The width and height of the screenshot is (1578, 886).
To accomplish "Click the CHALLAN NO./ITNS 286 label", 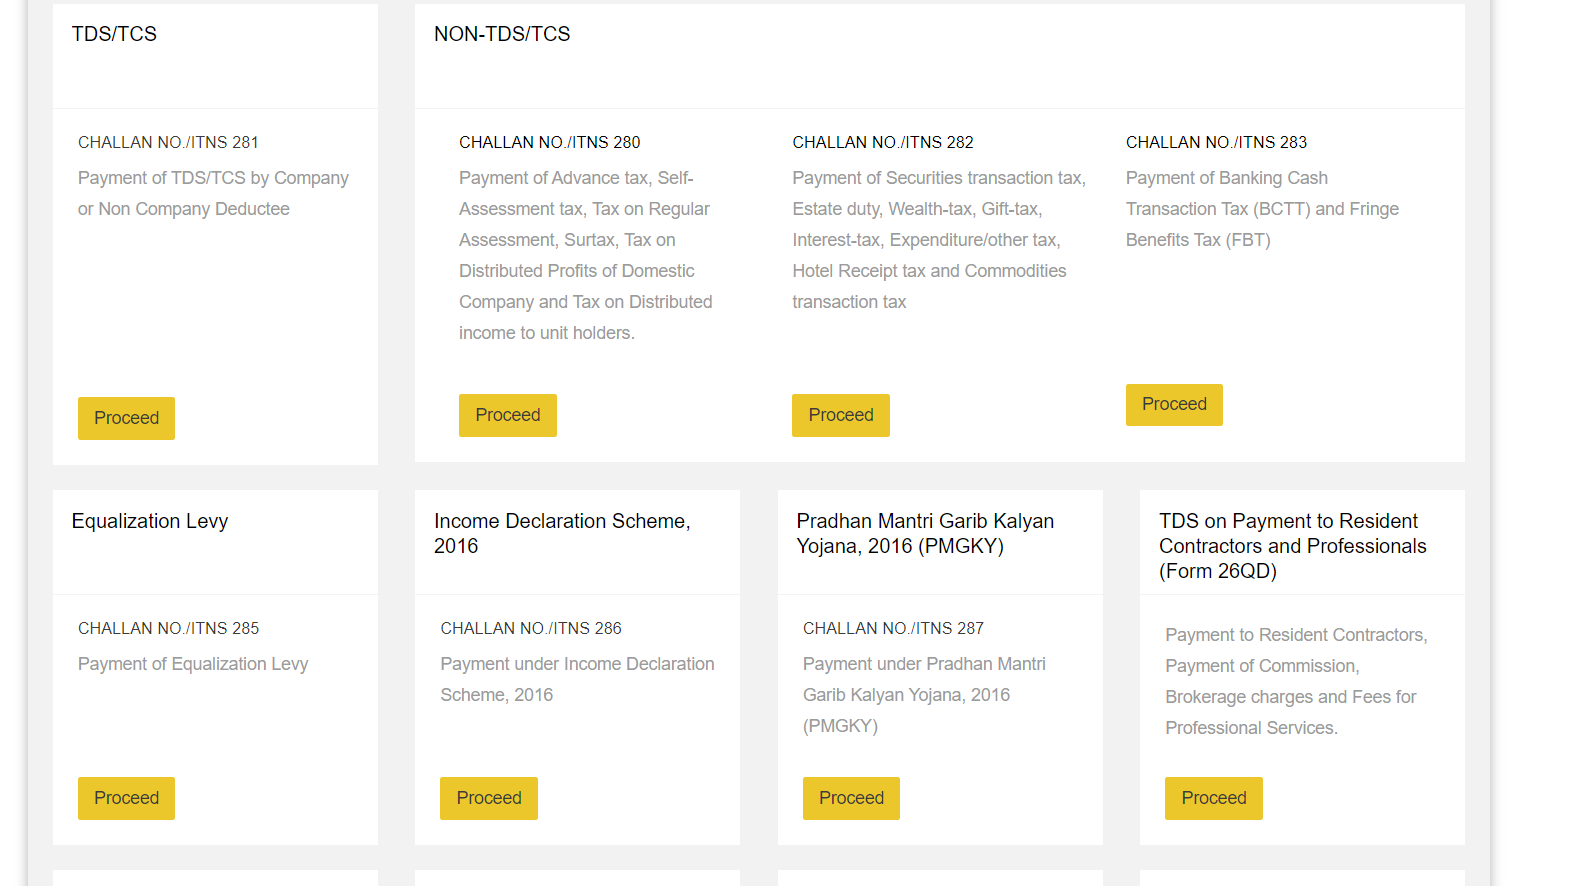I will (x=531, y=628).
